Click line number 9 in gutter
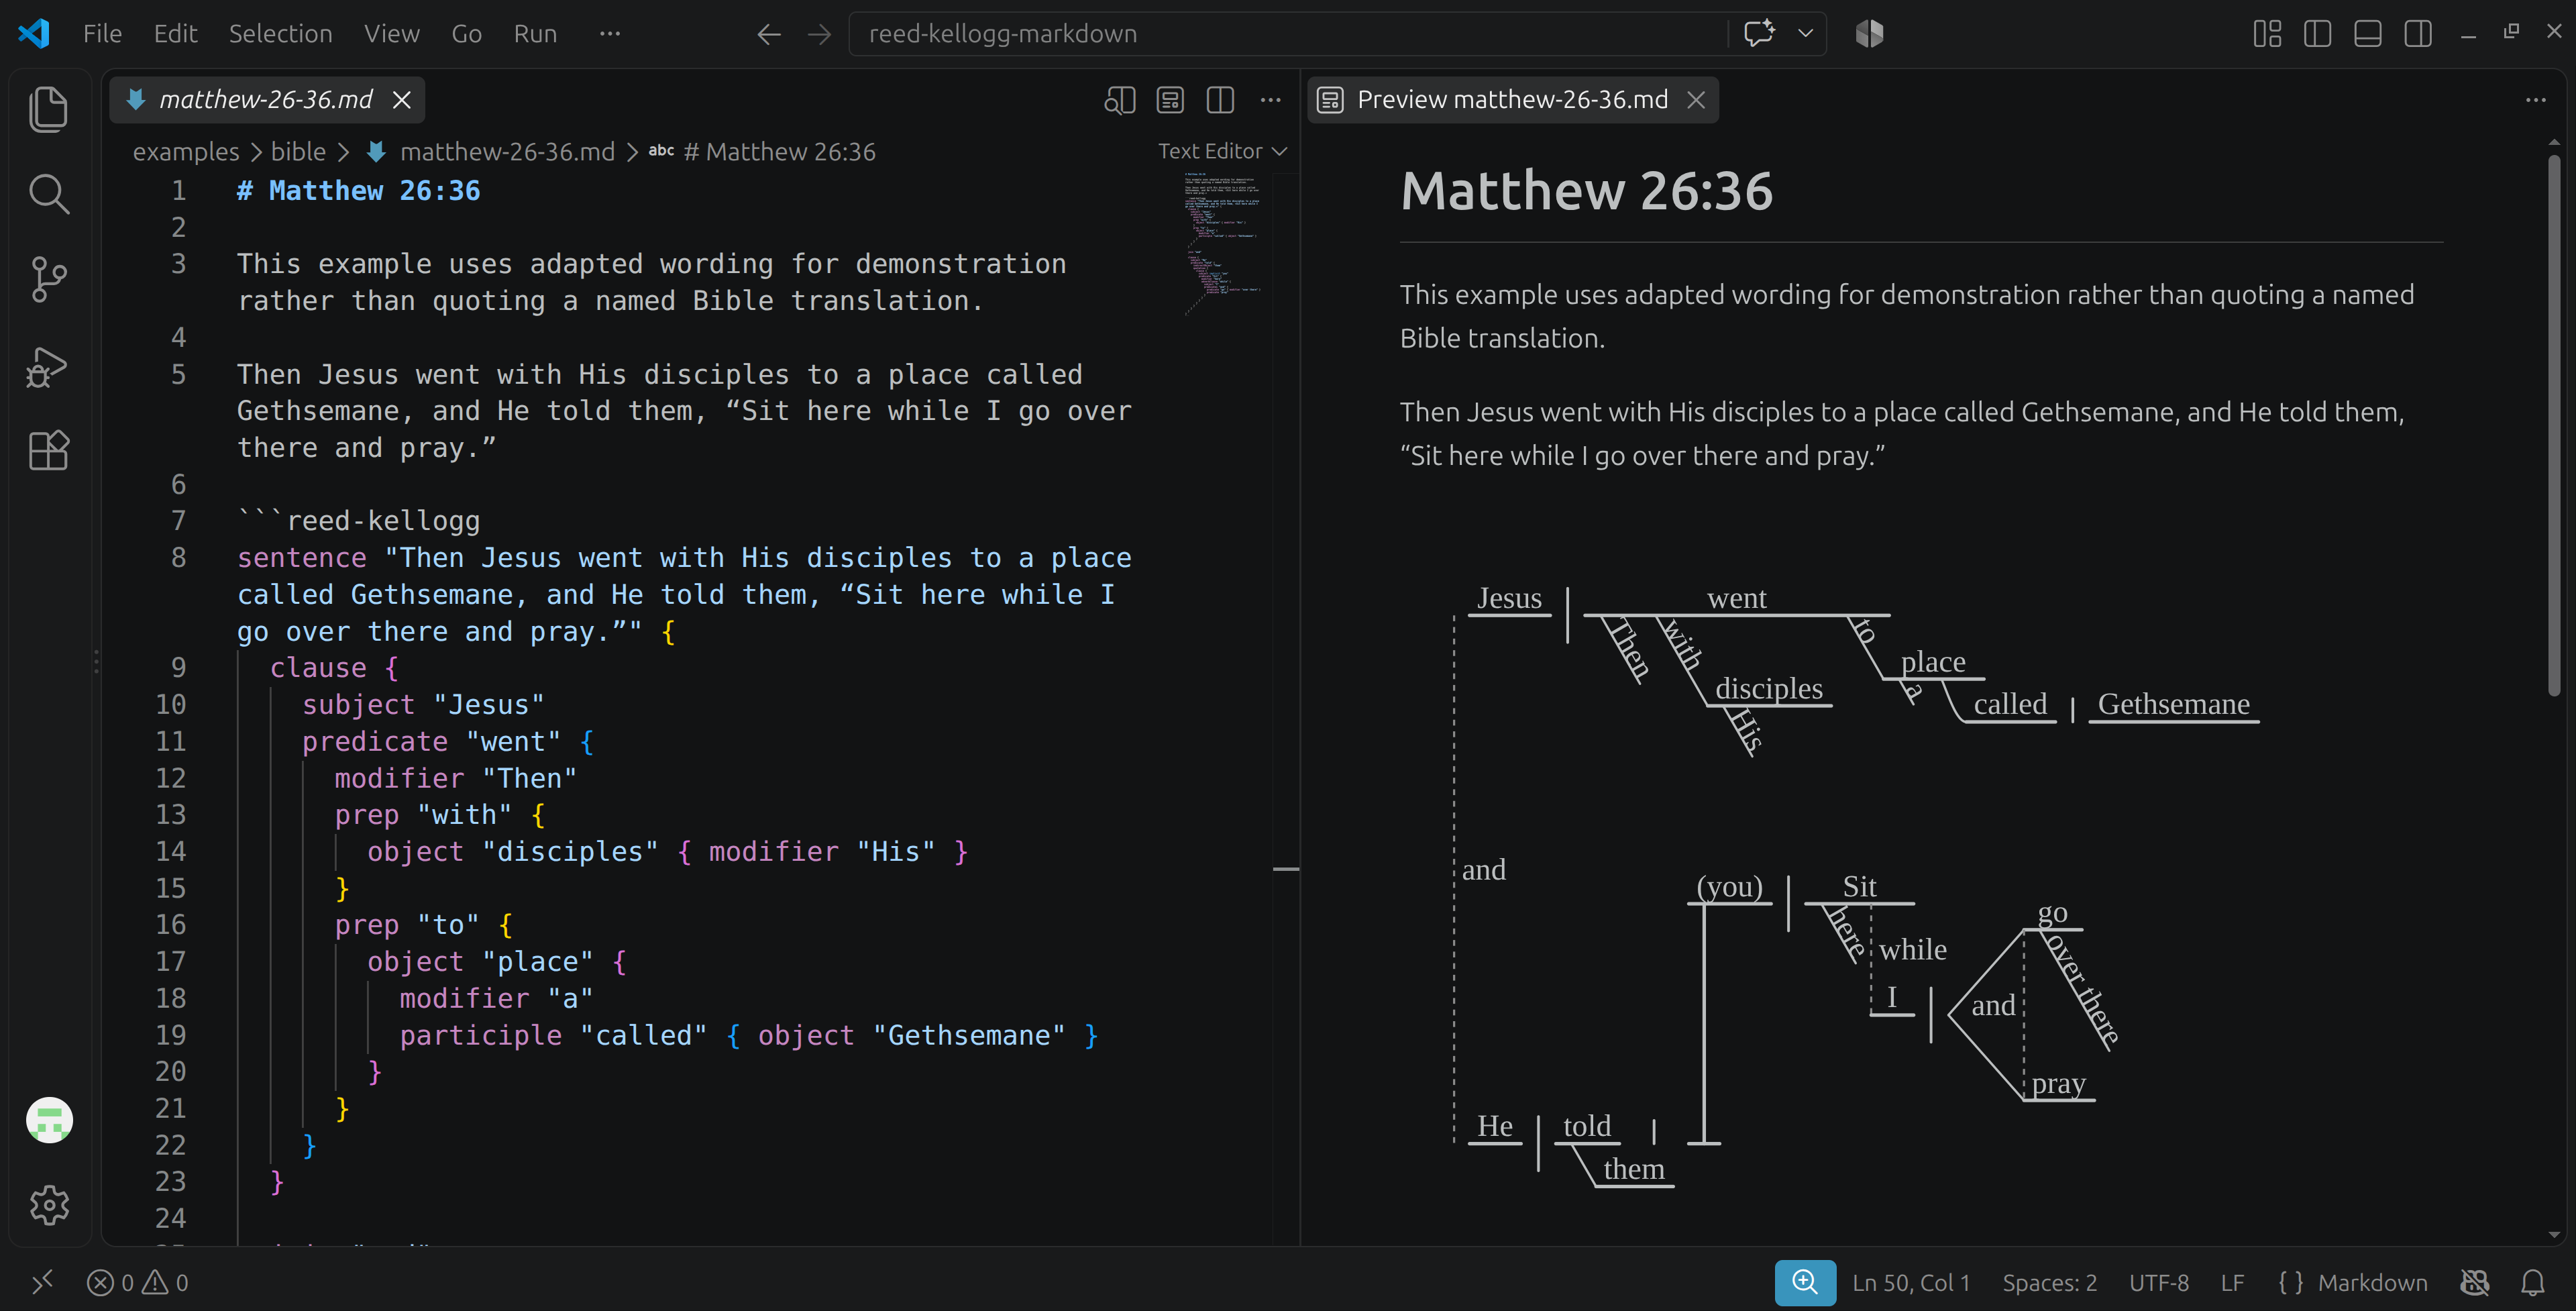The image size is (2576, 1311). coord(178,668)
